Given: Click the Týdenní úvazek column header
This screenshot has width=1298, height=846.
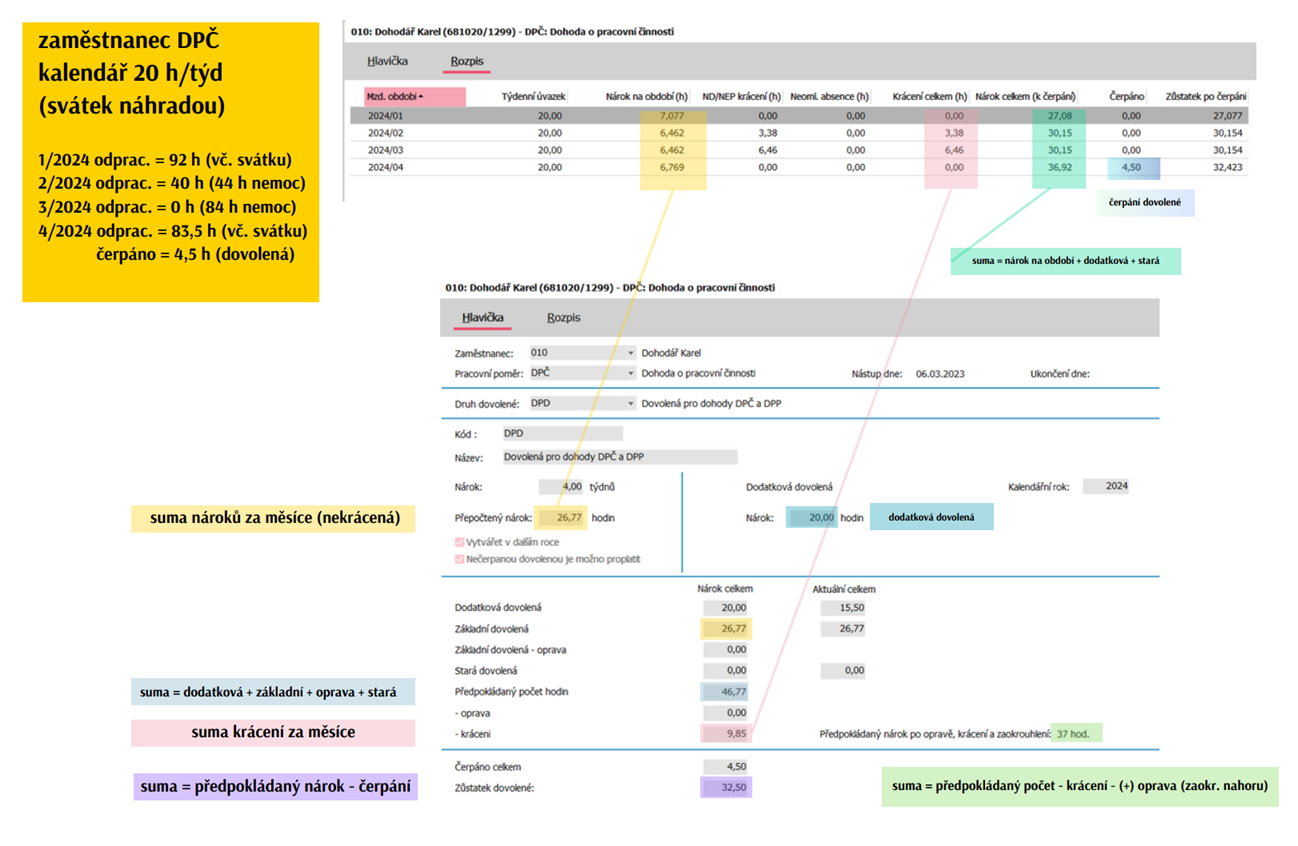Looking at the screenshot, I should click(x=533, y=97).
